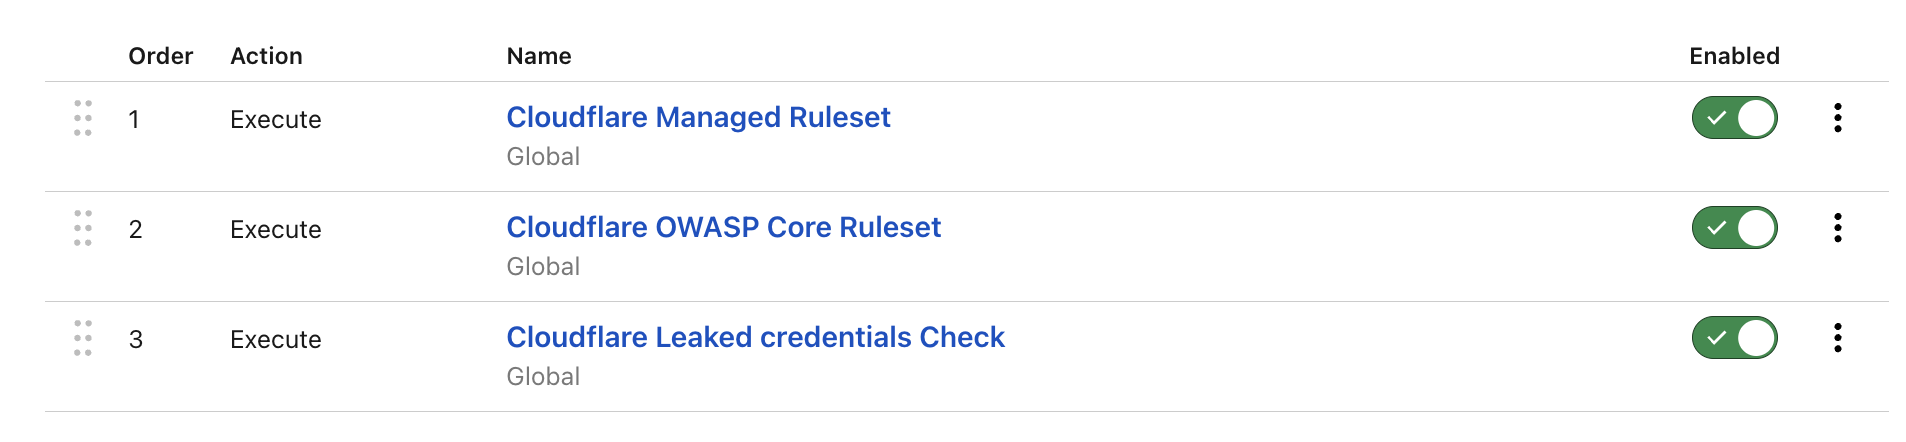The width and height of the screenshot is (1906, 442).
Task: Click the drag handle for Cloudflare Managed Ruleset
Action: tap(83, 118)
